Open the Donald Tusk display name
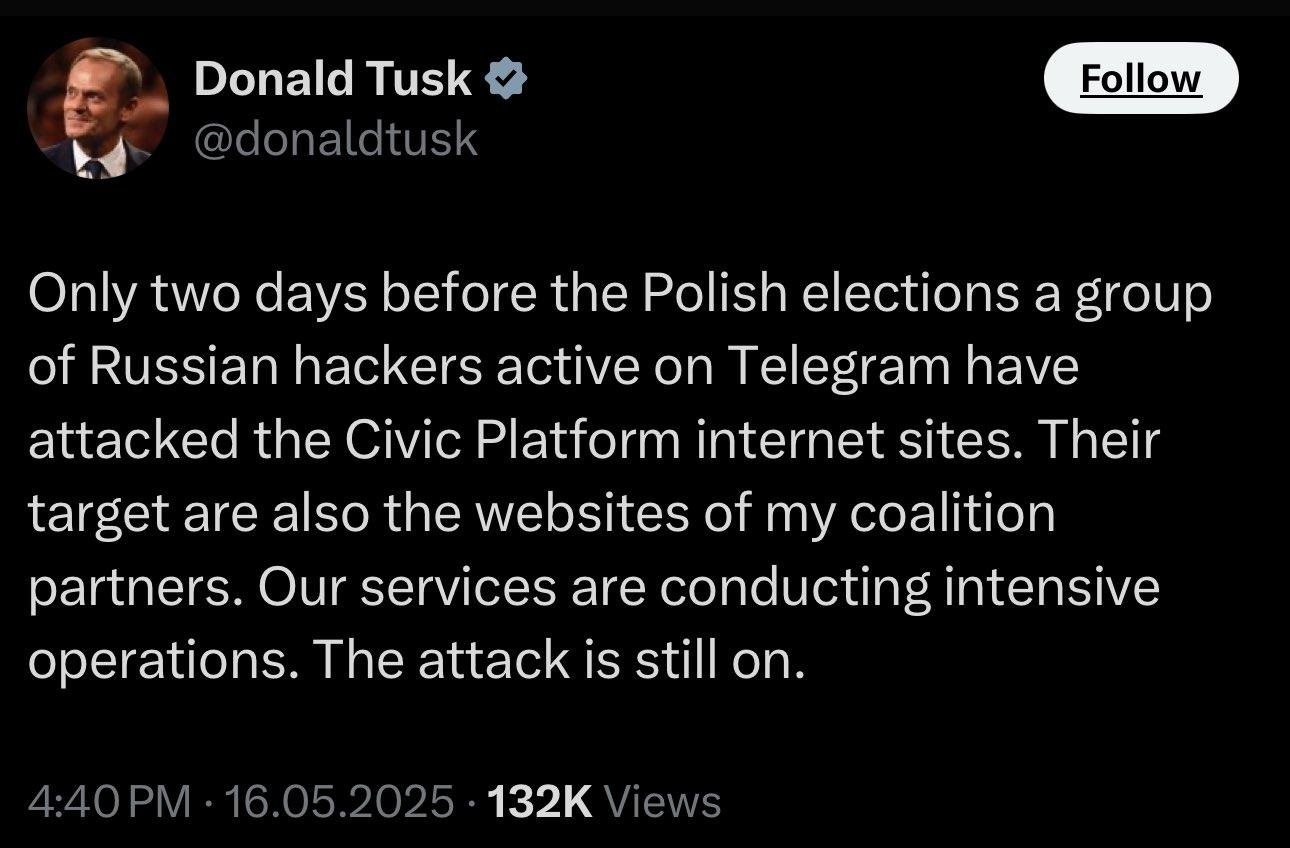 coord(332,79)
